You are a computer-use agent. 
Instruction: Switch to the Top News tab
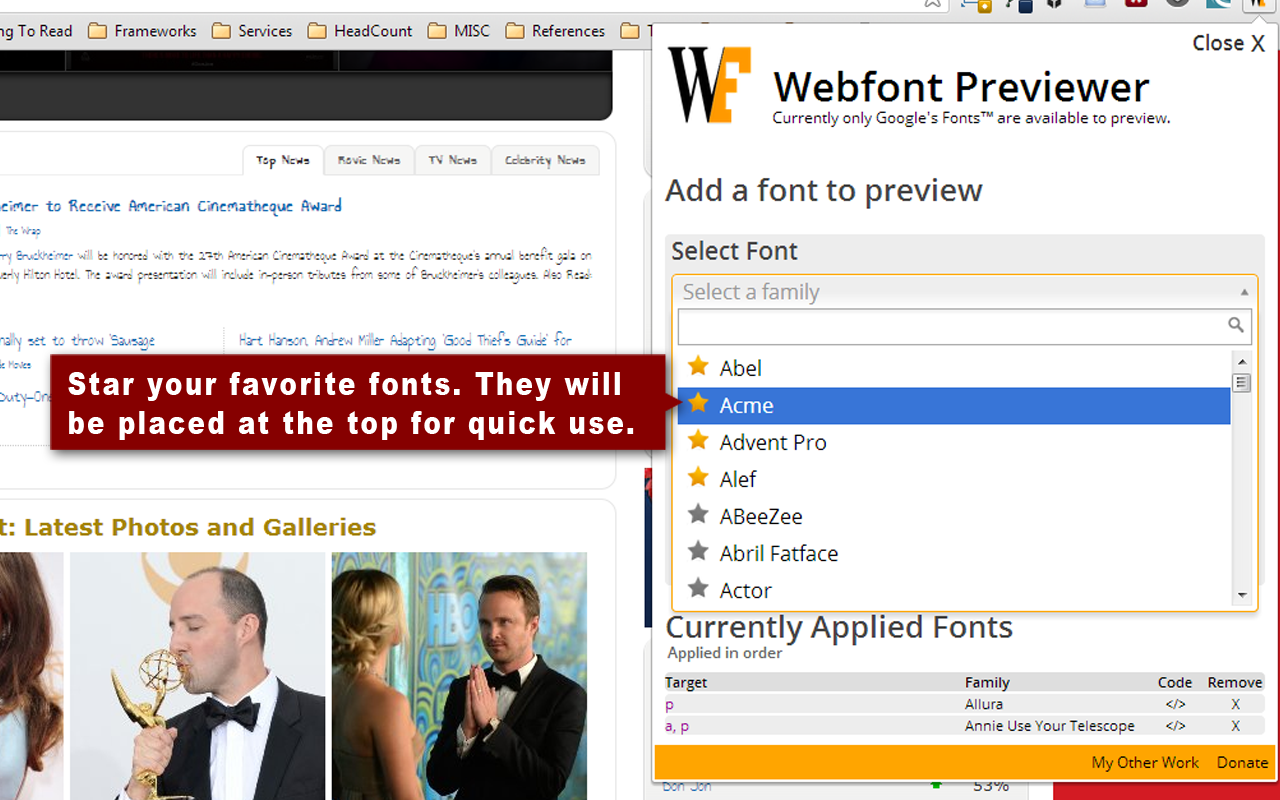[283, 160]
